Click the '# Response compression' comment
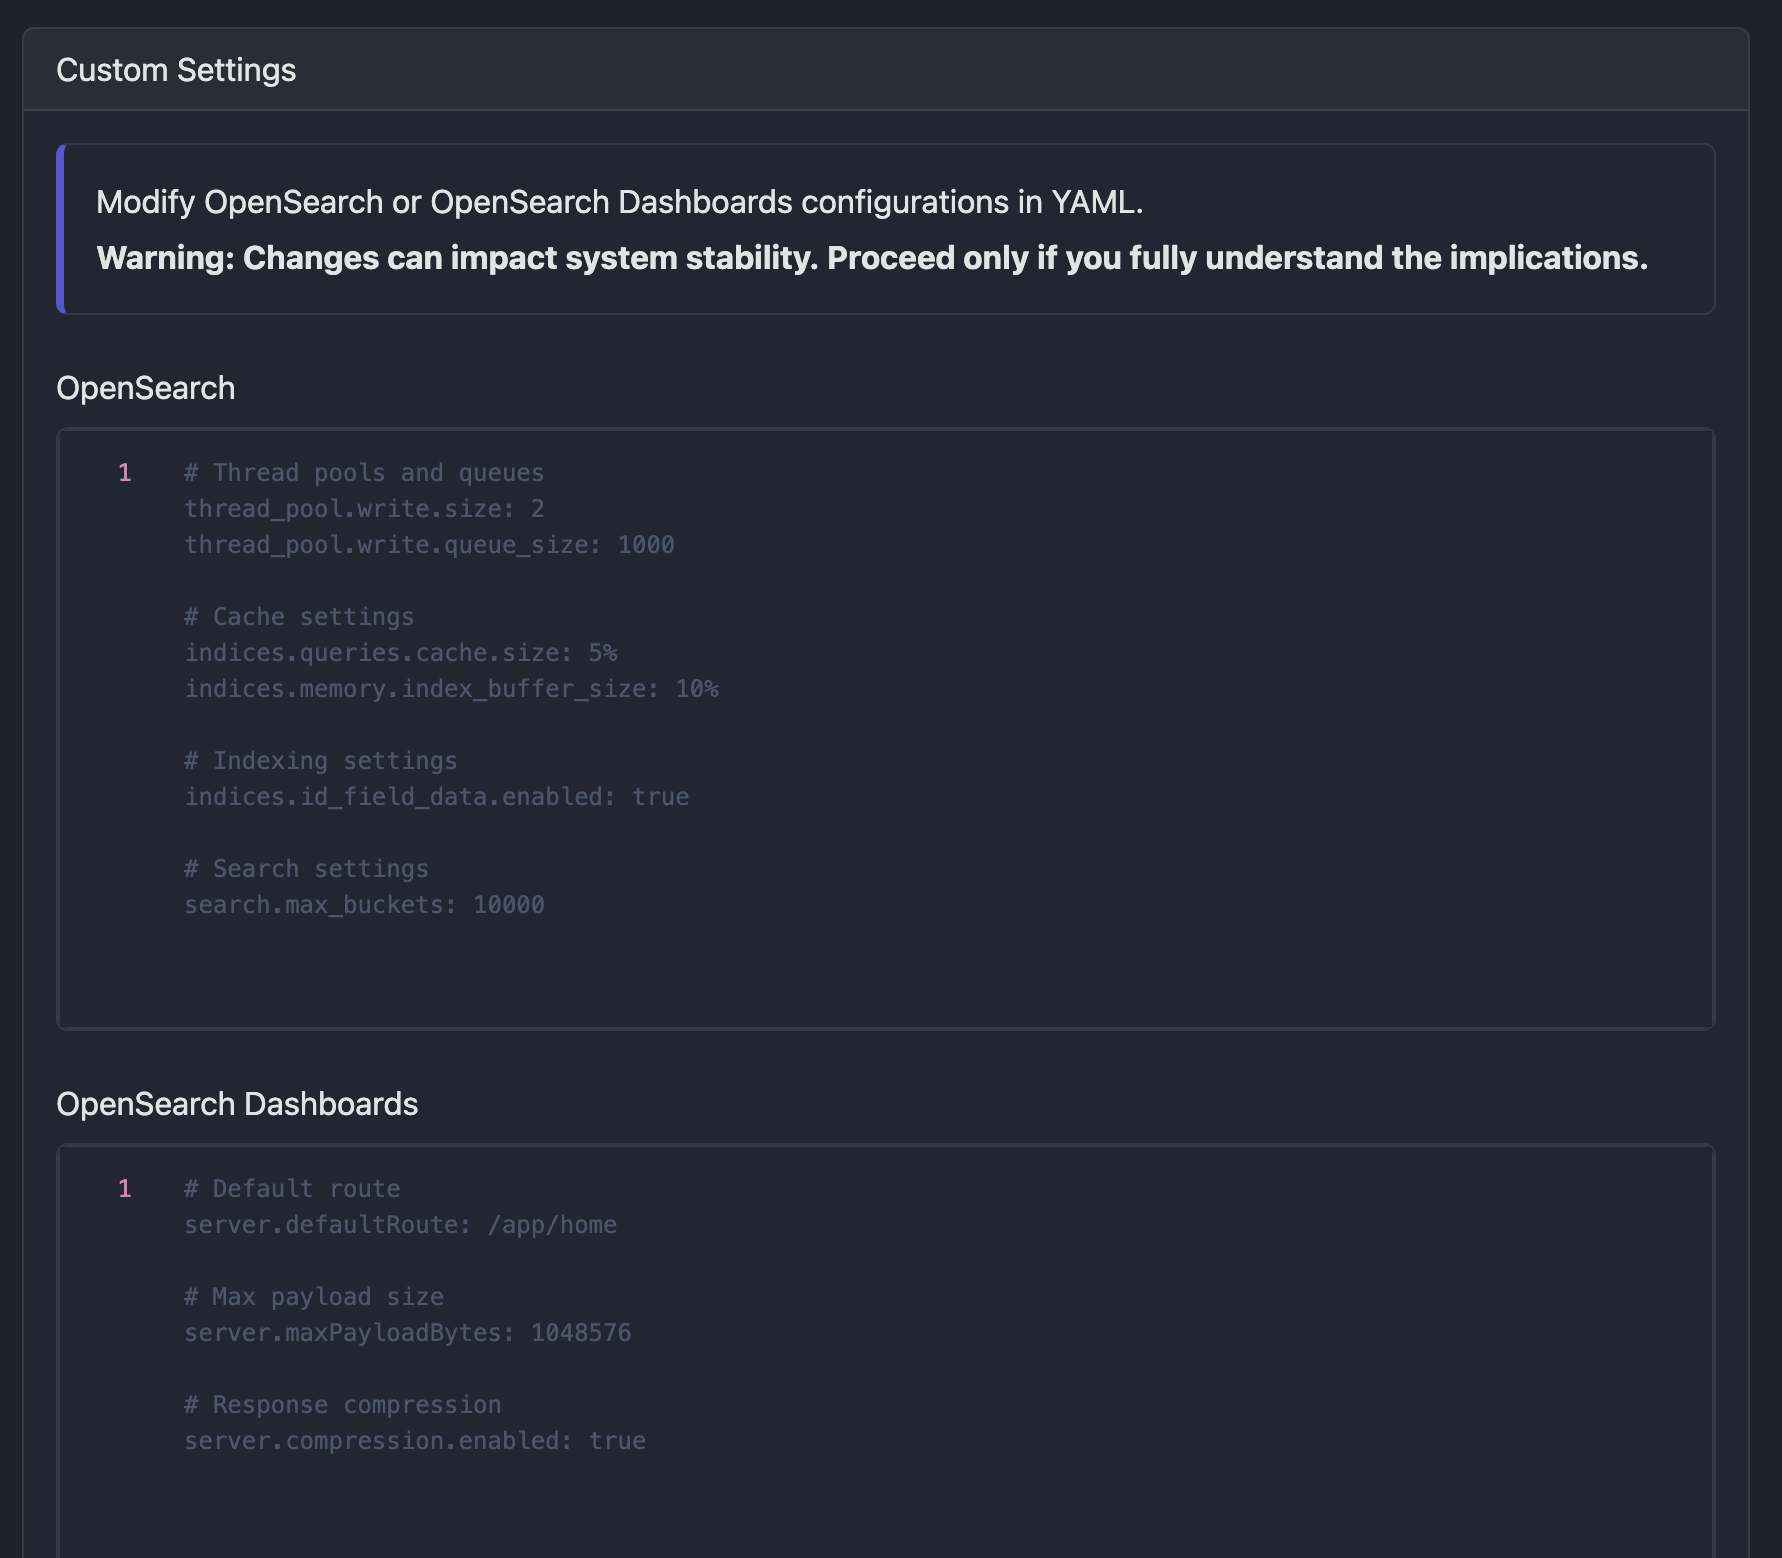Screen dimensions: 1782x1558 [x=343, y=1405]
